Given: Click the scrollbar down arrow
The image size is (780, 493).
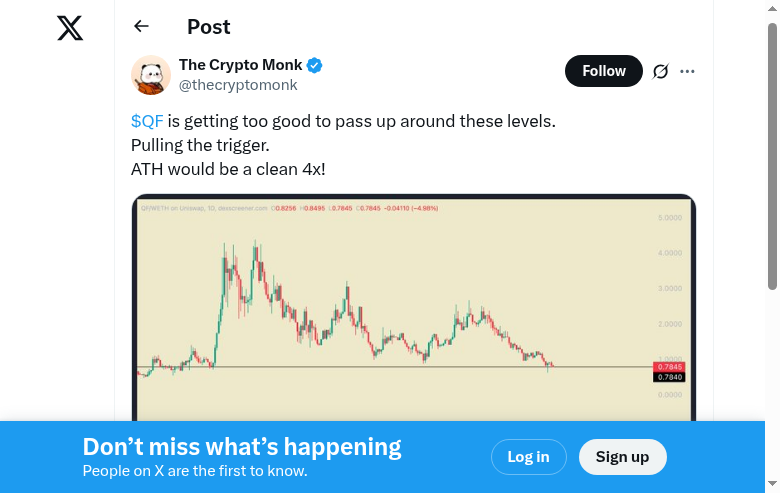Looking at the screenshot, I should click(772, 485).
